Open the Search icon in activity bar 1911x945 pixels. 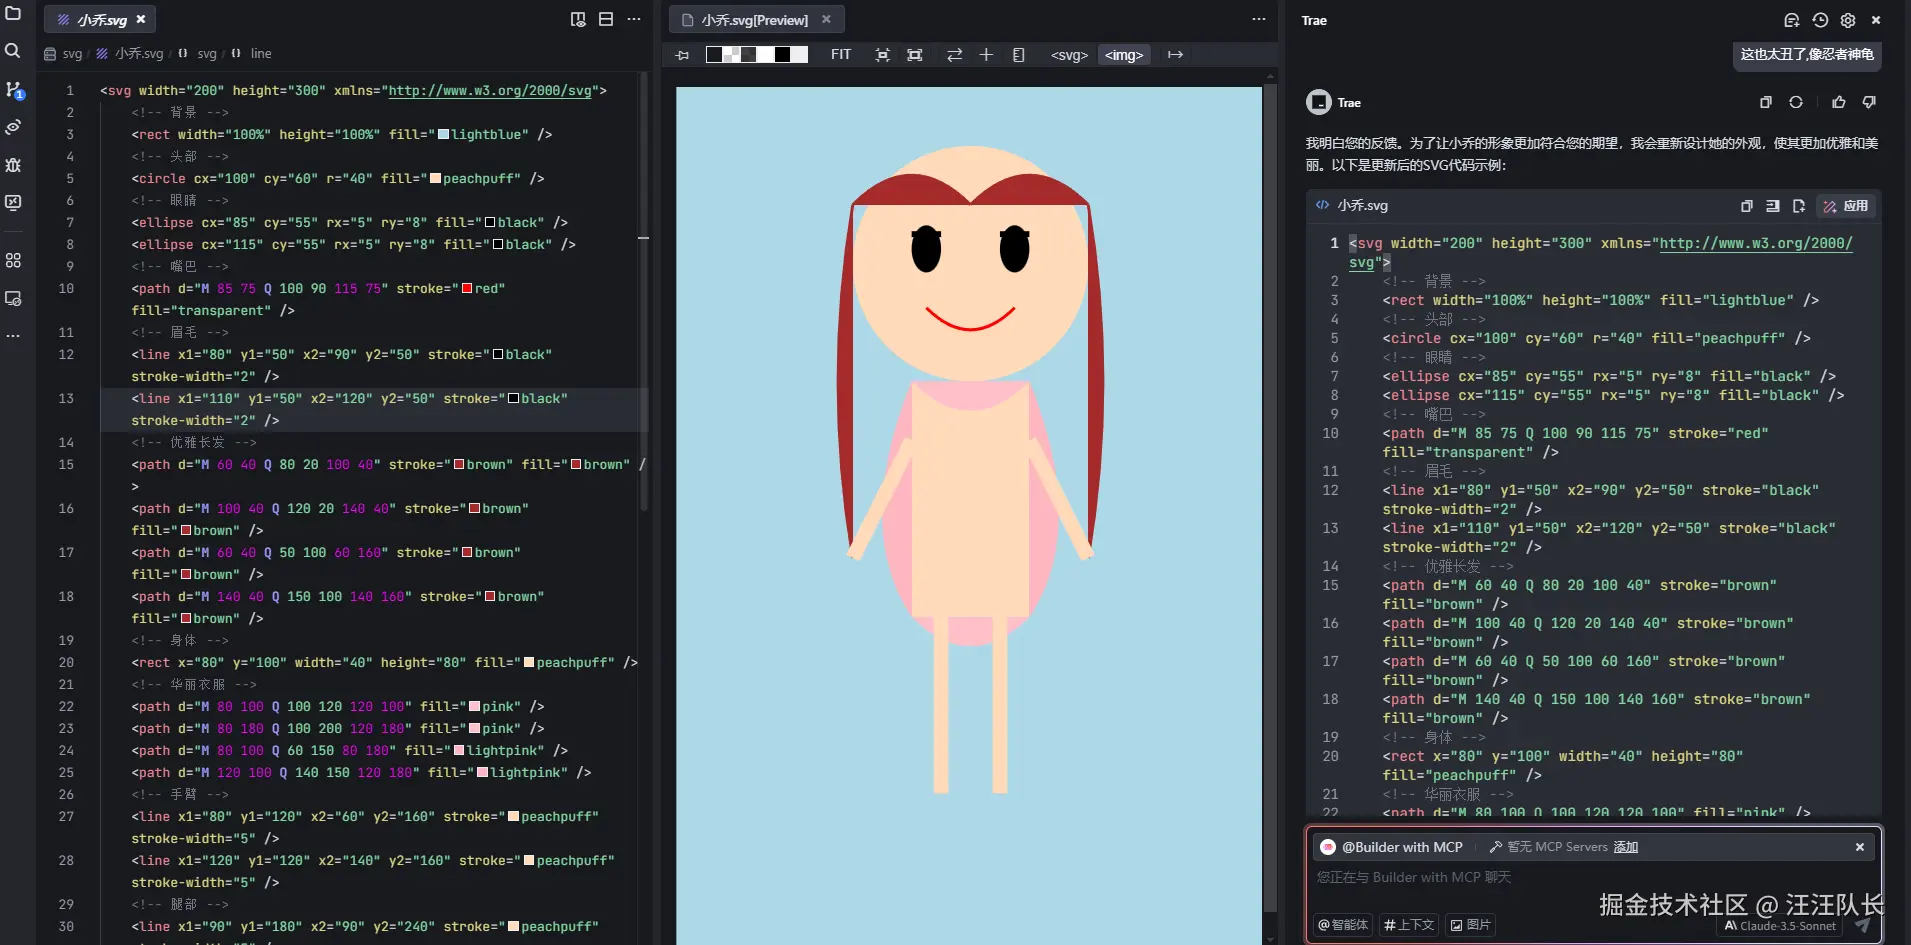13,51
